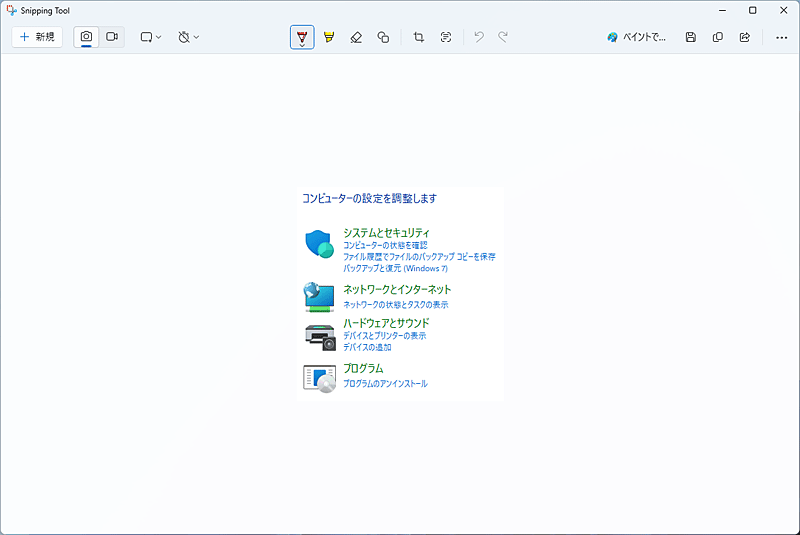The height and width of the screenshot is (535, 800).
Task: Open the three-dot more options menu
Action: [x=781, y=37]
